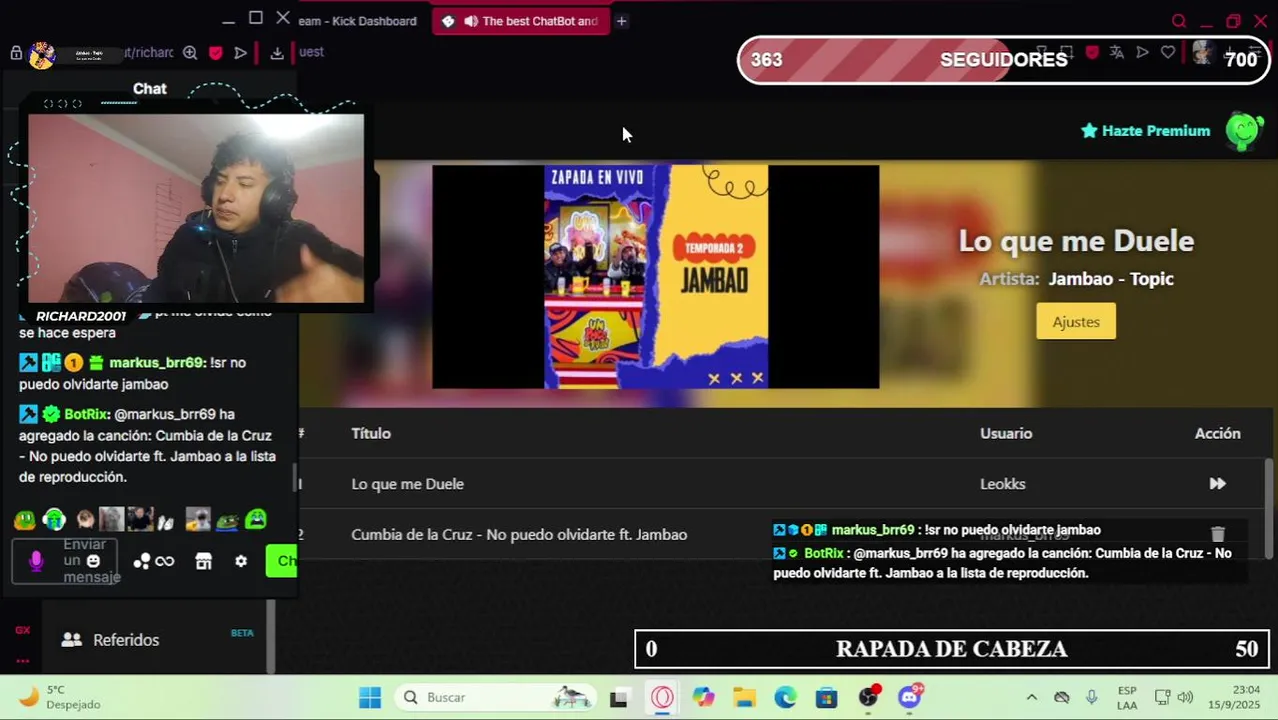Viewport: 1278px width, 720px height.
Task: Click the song queue vertical scrollbar
Action: pos(1269,508)
